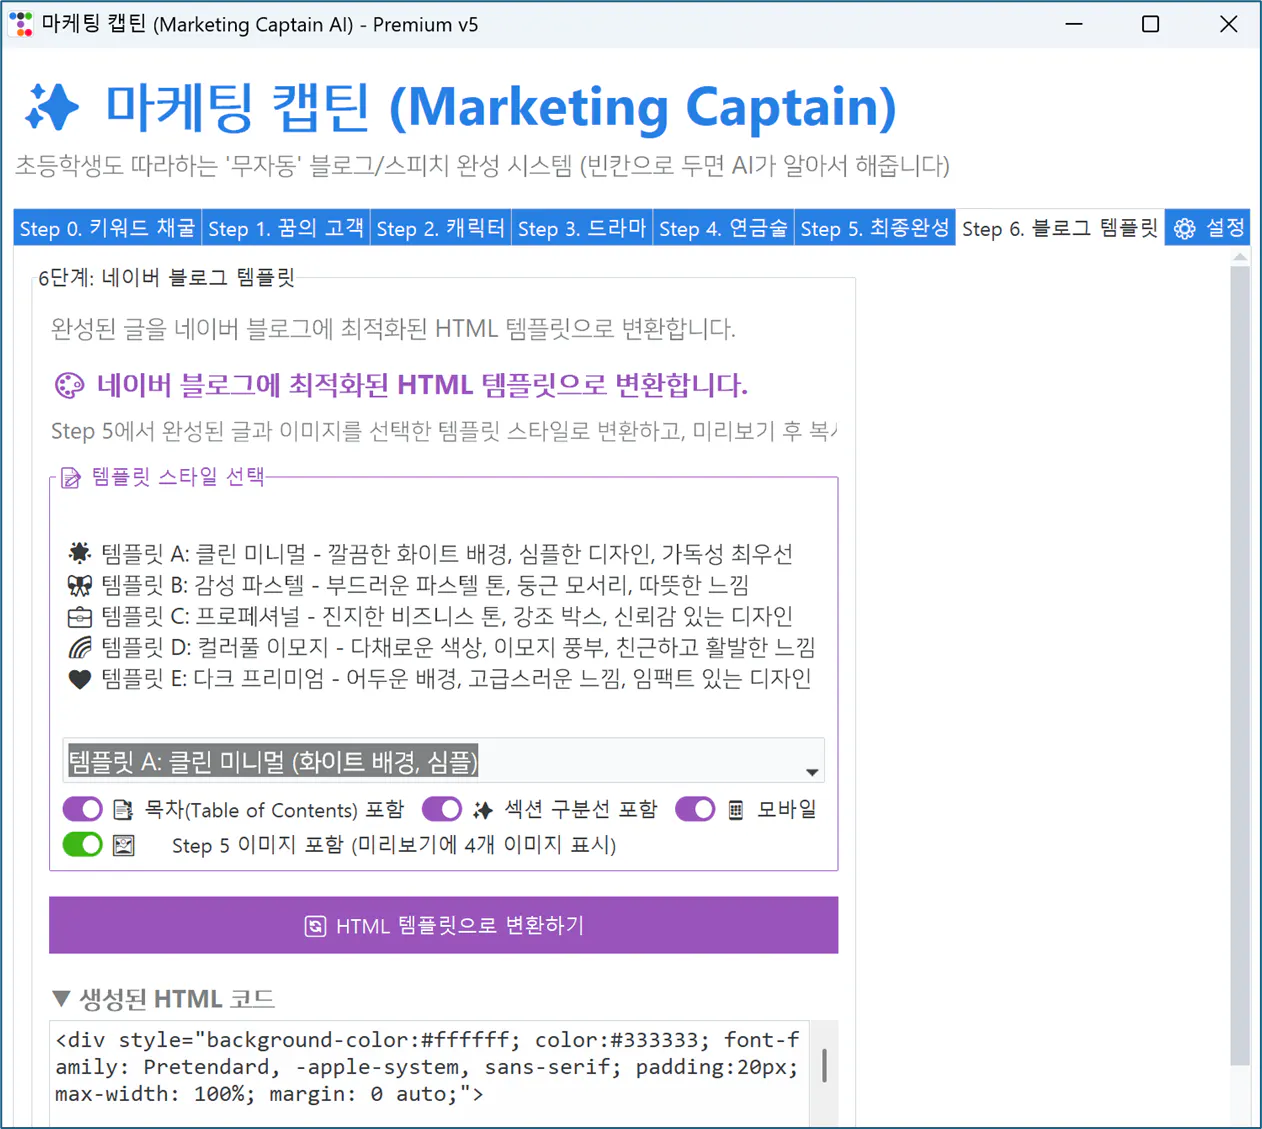Click the image icon next to Step 5 이미지 포함
The height and width of the screenshot is (1129, 1262).
point(124,845)
